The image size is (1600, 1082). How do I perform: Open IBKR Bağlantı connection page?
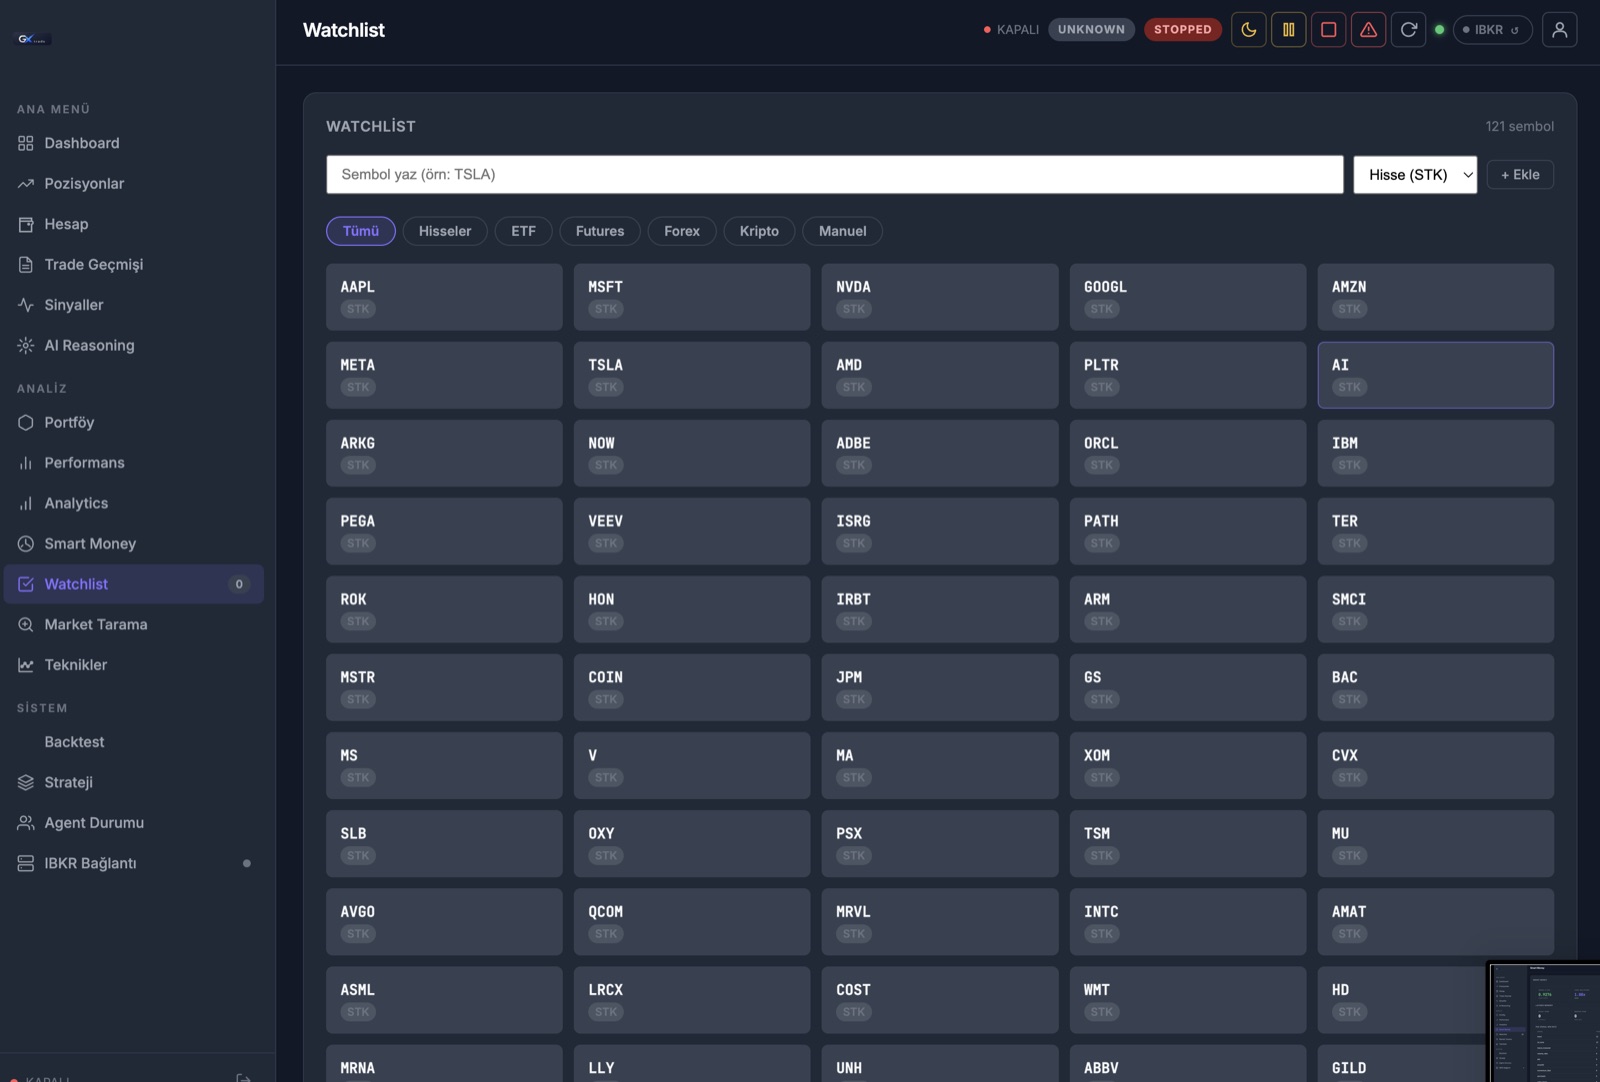pos(134,863)
